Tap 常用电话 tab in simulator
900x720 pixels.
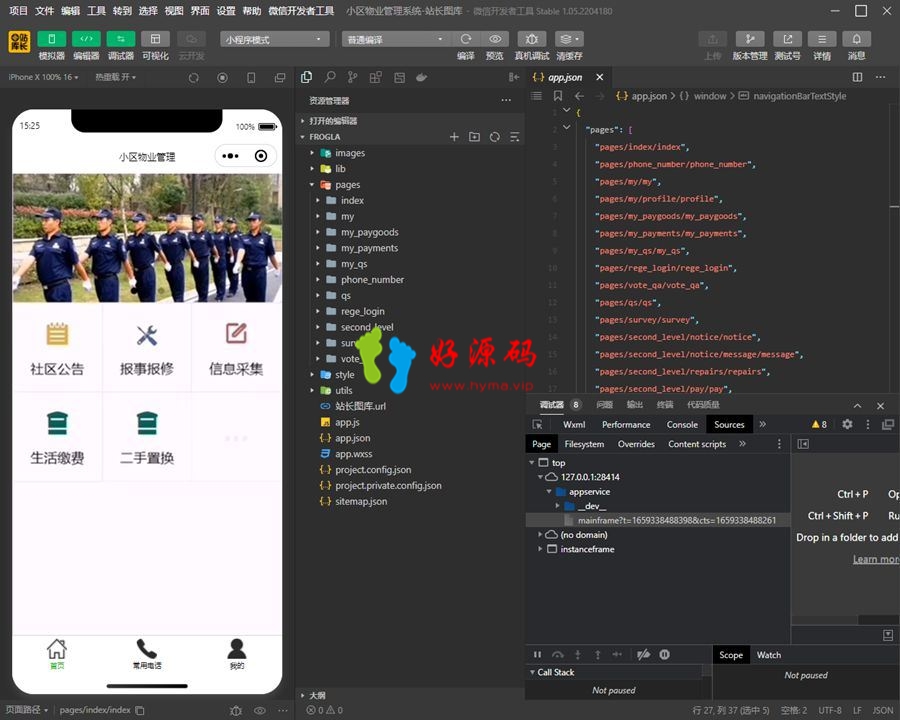(x=147, y=655)
